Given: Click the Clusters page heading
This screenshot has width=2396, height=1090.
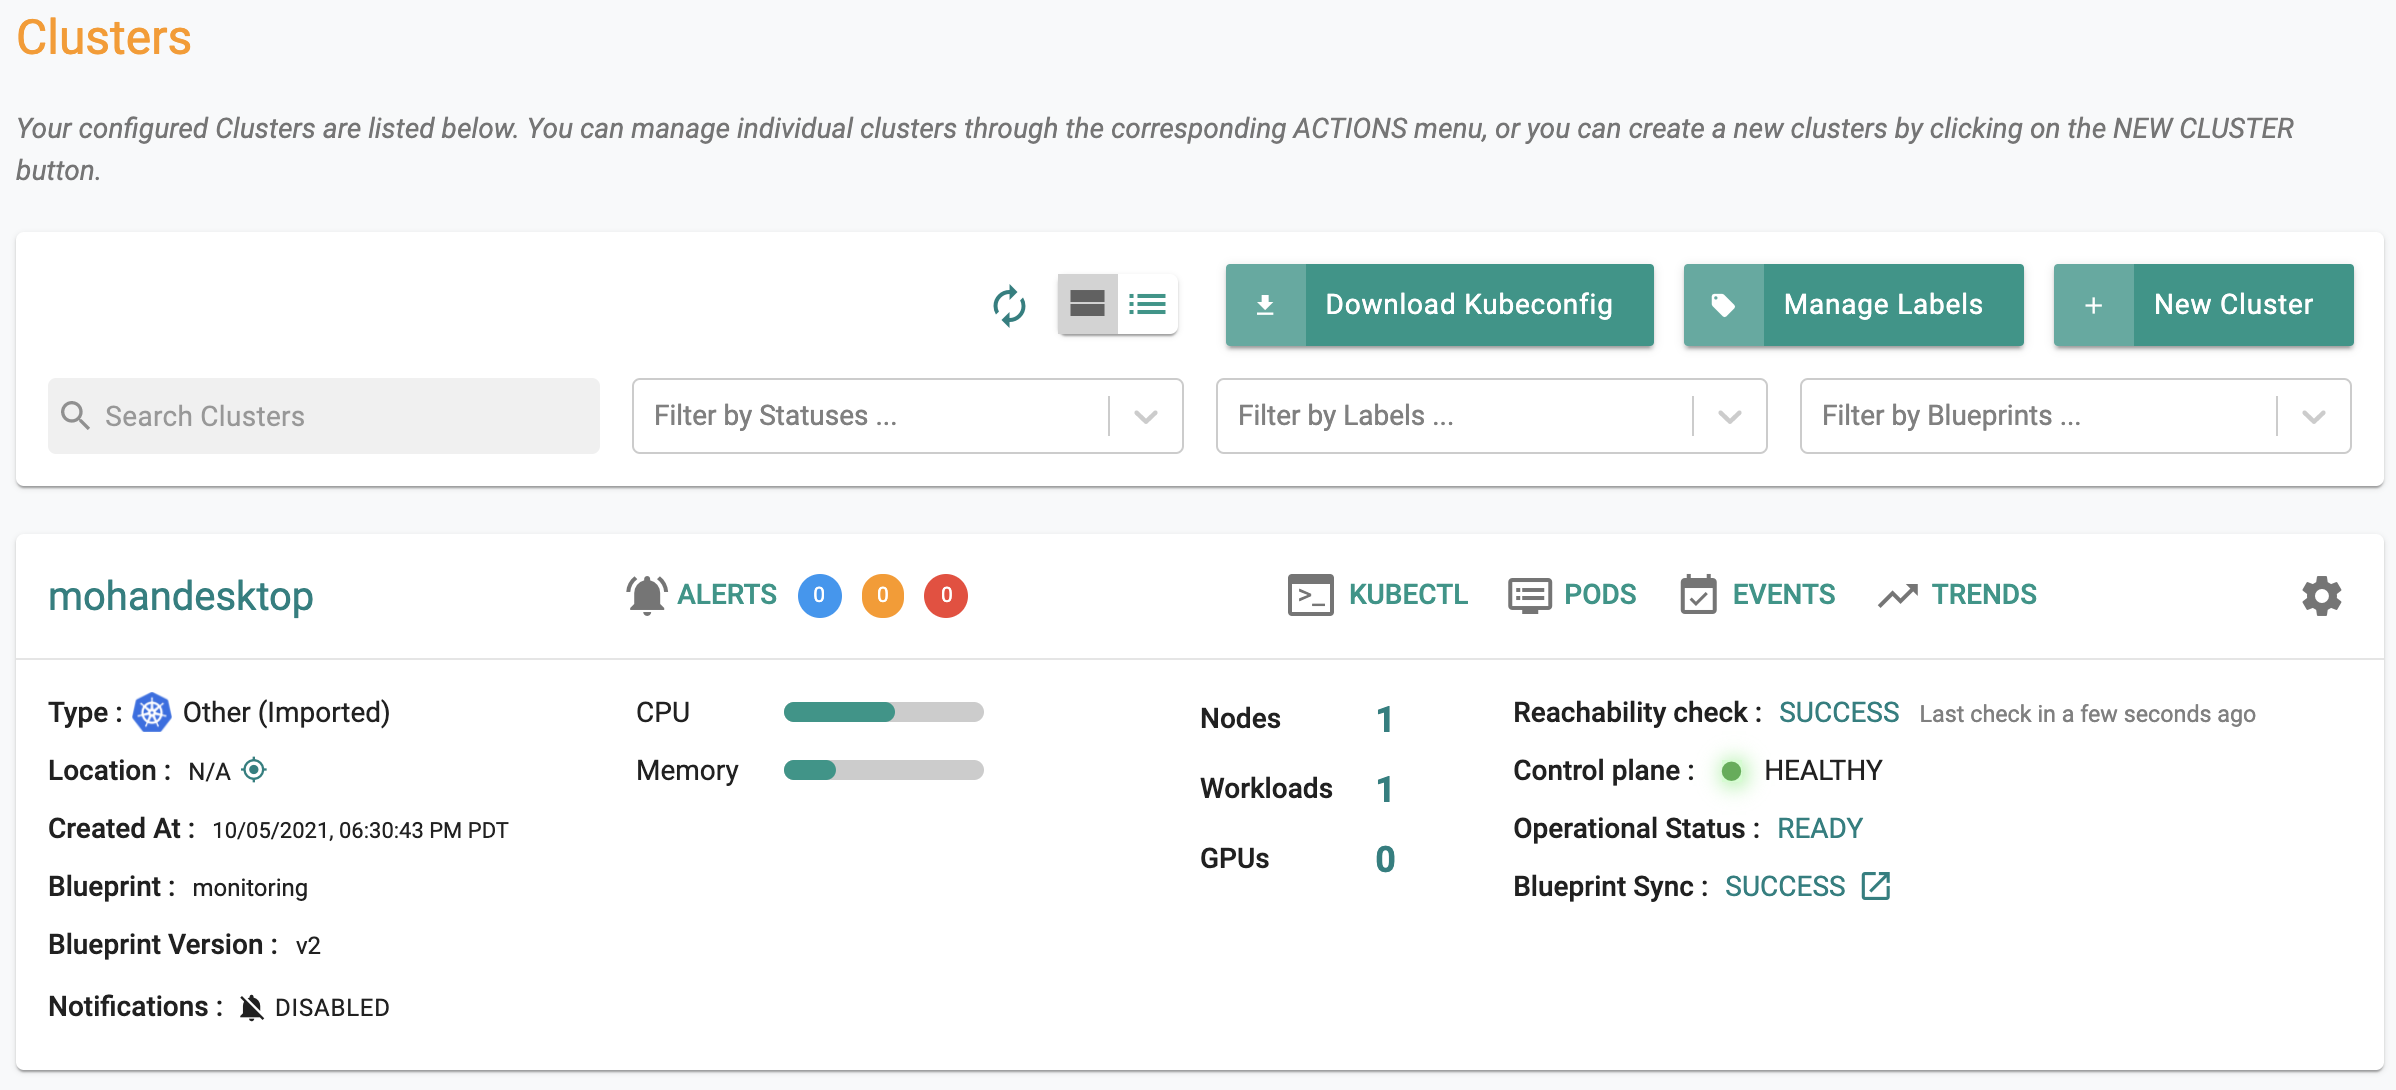Looking at the screenshot, I should pyautogui.click(x=104, y=38).
